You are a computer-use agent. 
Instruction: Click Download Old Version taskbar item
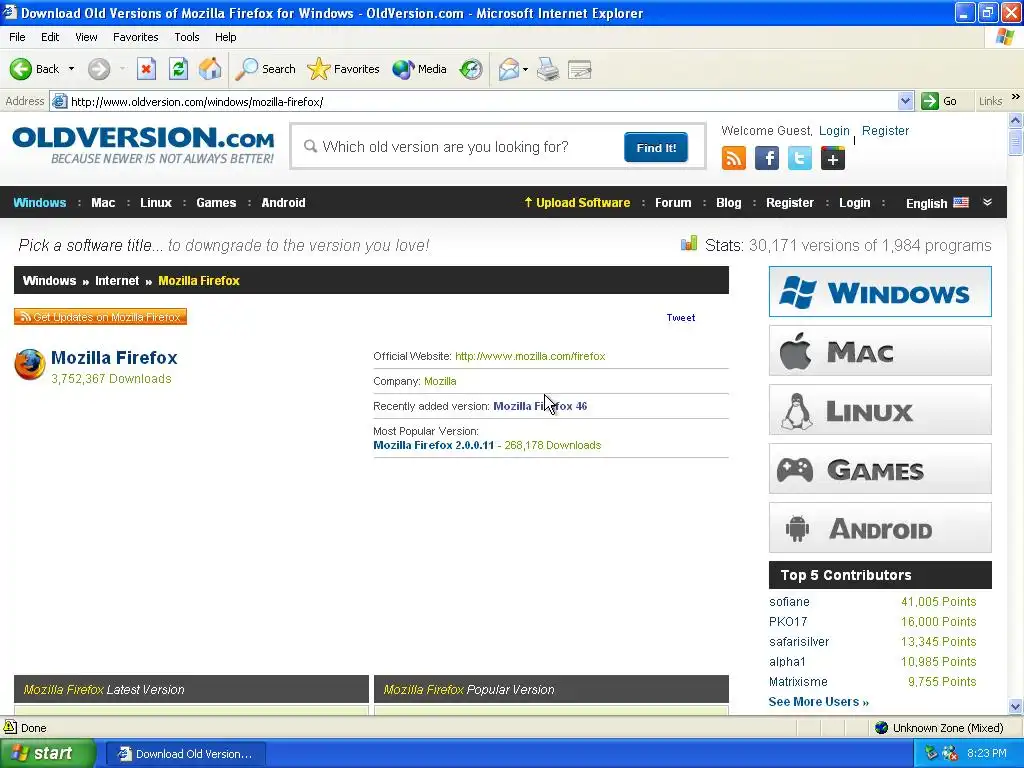[x=185, y=754]
